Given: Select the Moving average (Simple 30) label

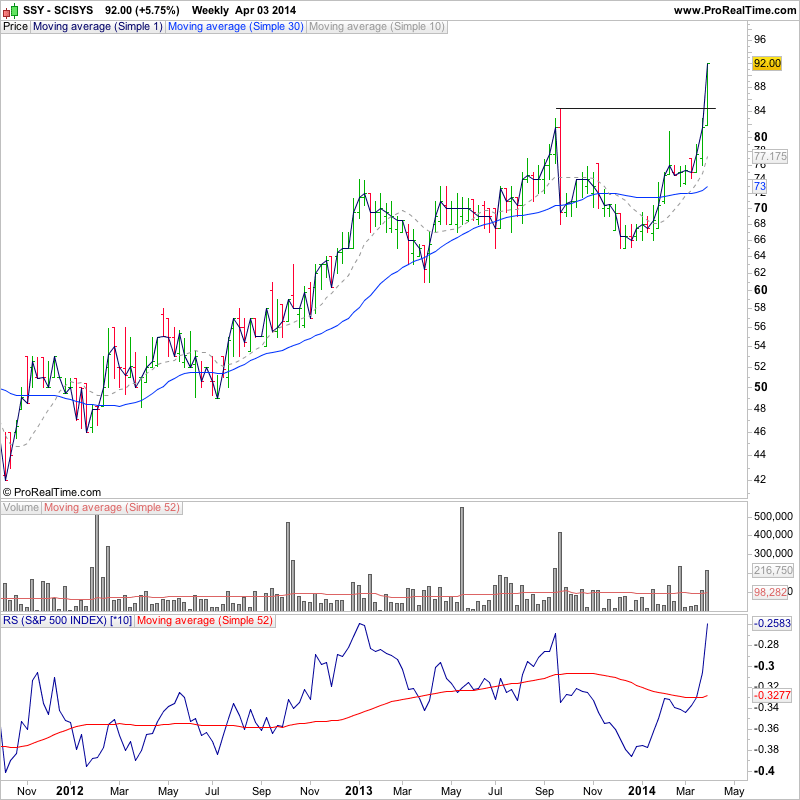Looking at the screenshot, I should coord(236,27).
